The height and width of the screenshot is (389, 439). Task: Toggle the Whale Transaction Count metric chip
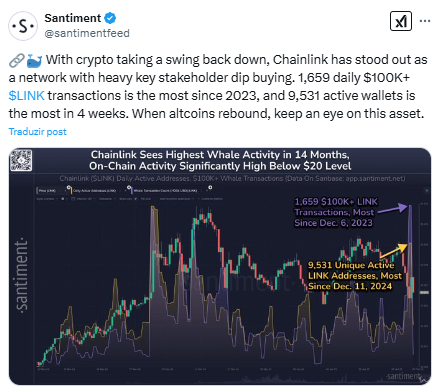pyautogui.click(x=168, y=191)
